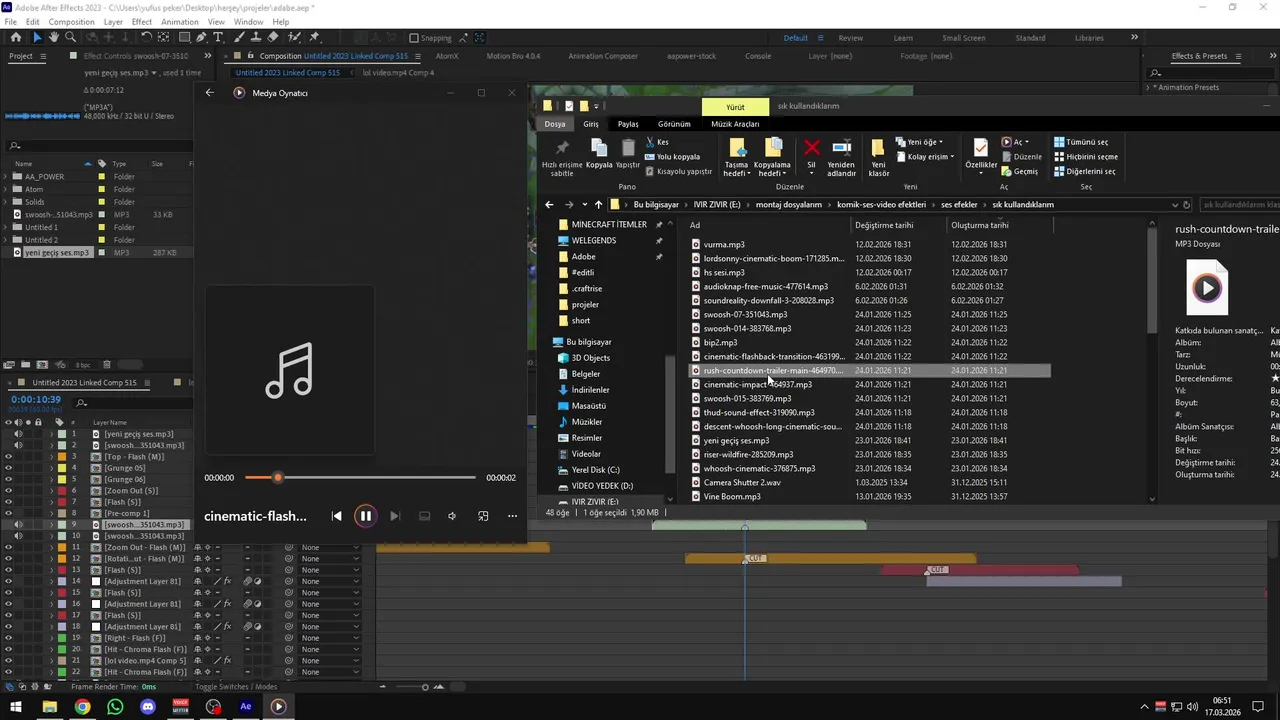Image resolution: width=1280 pixels, height=720 pixels.
Task: Open parent dropdown for layer 22 Hit Chroma Flash
Action: [x=330, y=672]
